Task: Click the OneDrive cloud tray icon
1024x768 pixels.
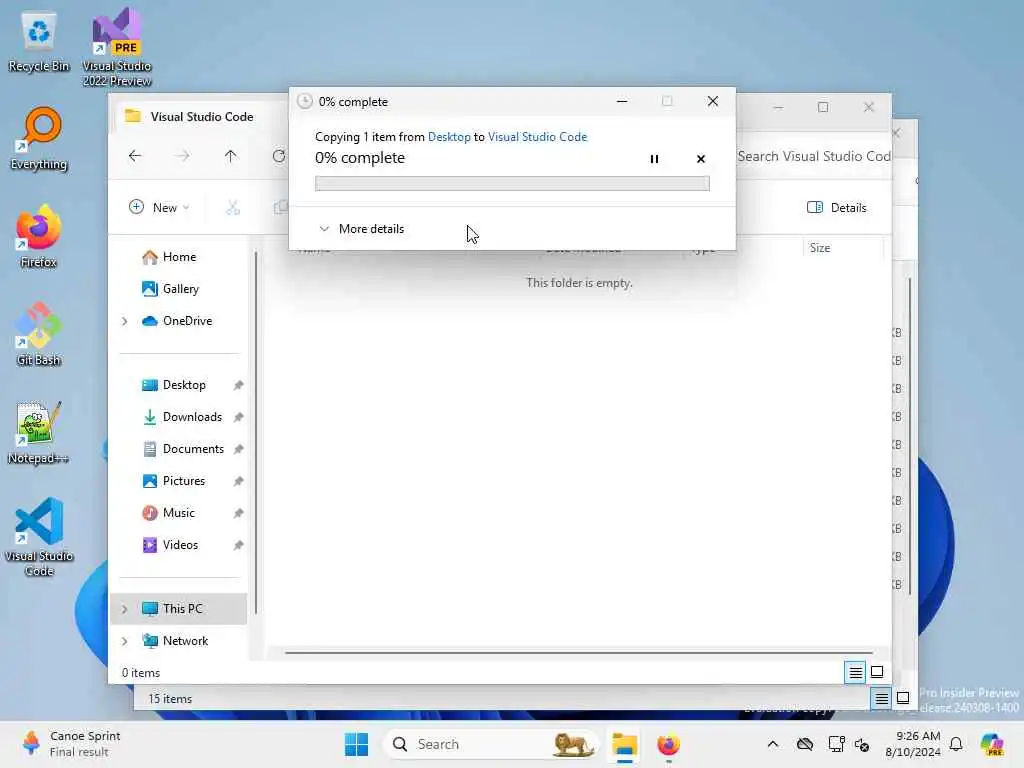Action: [805, 744]
